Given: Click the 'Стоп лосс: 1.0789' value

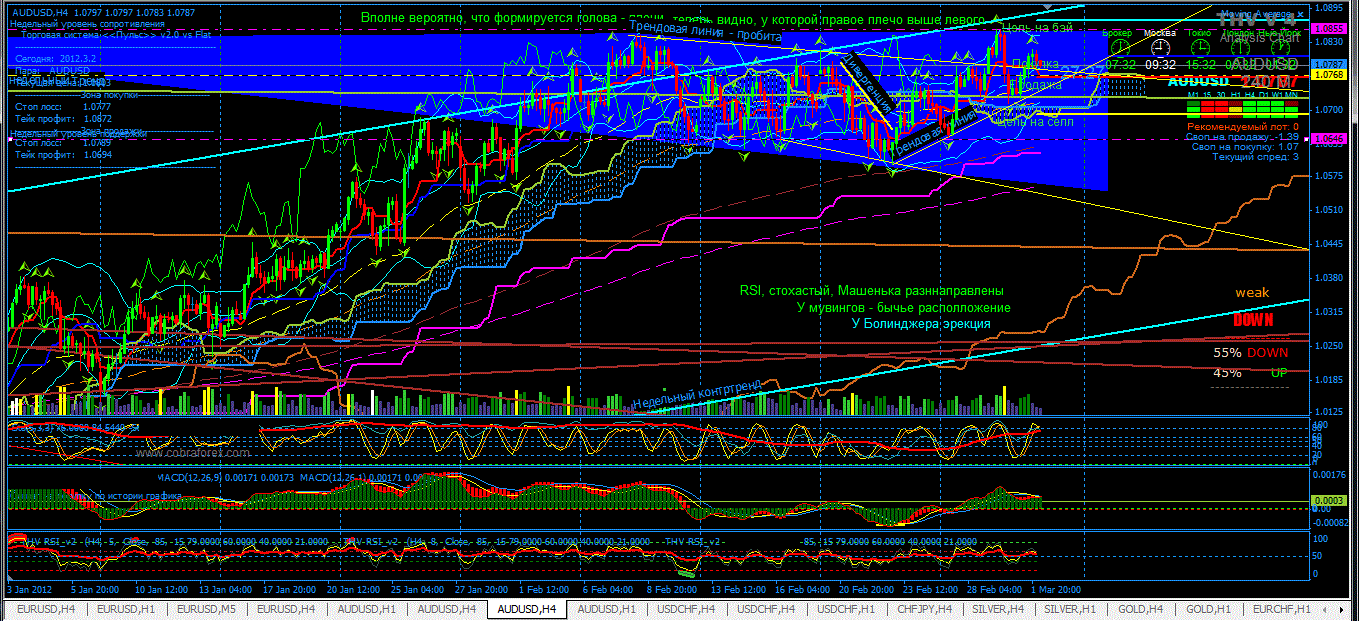Looking at the screenshot, I should tap(64, 143).
